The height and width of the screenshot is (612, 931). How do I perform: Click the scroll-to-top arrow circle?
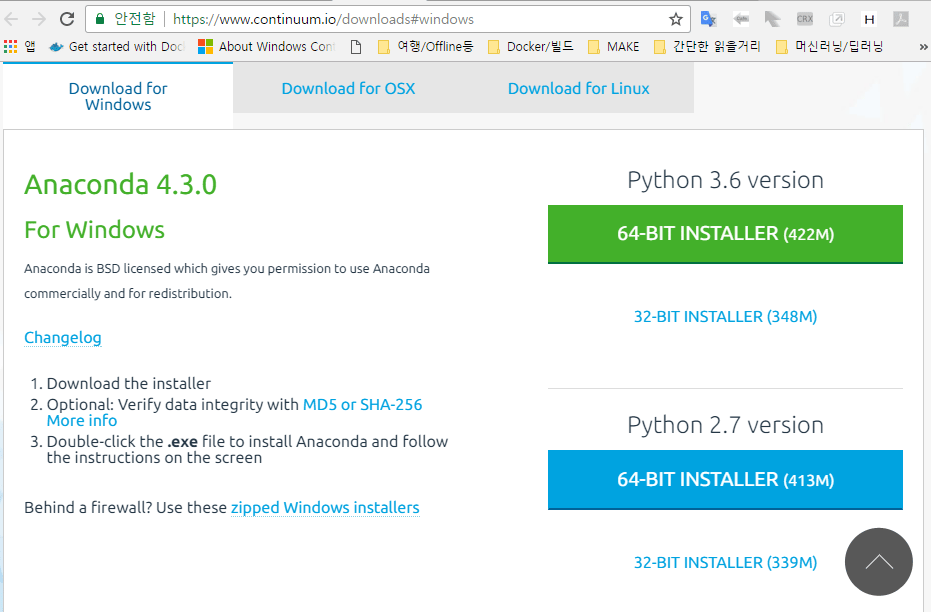pos(879,562)
